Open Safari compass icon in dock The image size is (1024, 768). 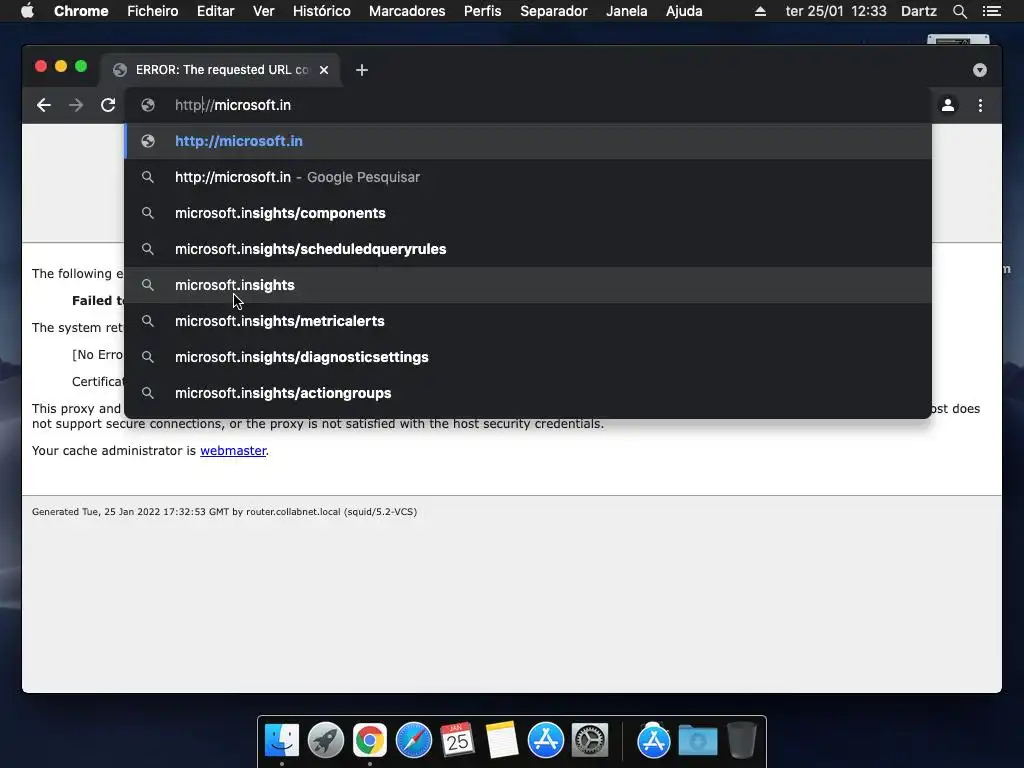point(413,741)
